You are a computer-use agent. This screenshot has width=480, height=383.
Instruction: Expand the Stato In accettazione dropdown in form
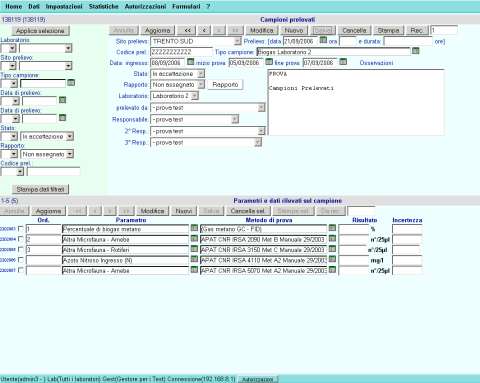coord(201,74)
